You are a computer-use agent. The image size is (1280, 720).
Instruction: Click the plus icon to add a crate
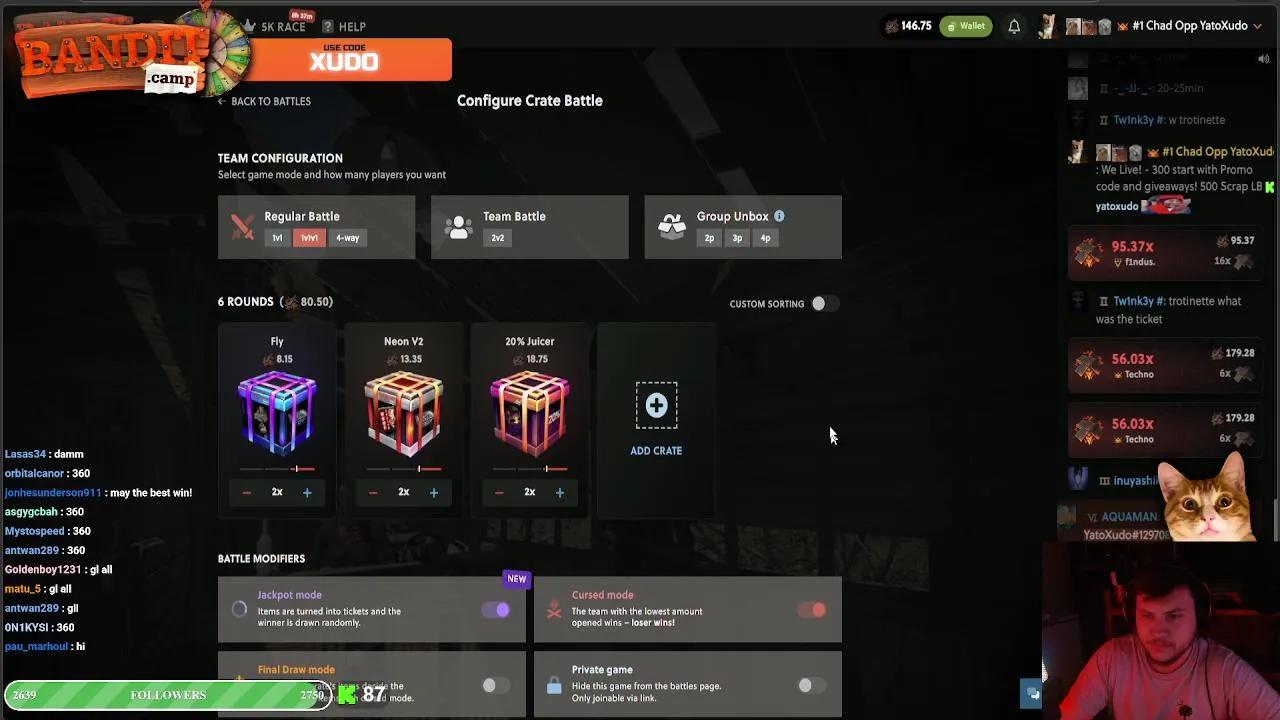click(x=656, y=405)
